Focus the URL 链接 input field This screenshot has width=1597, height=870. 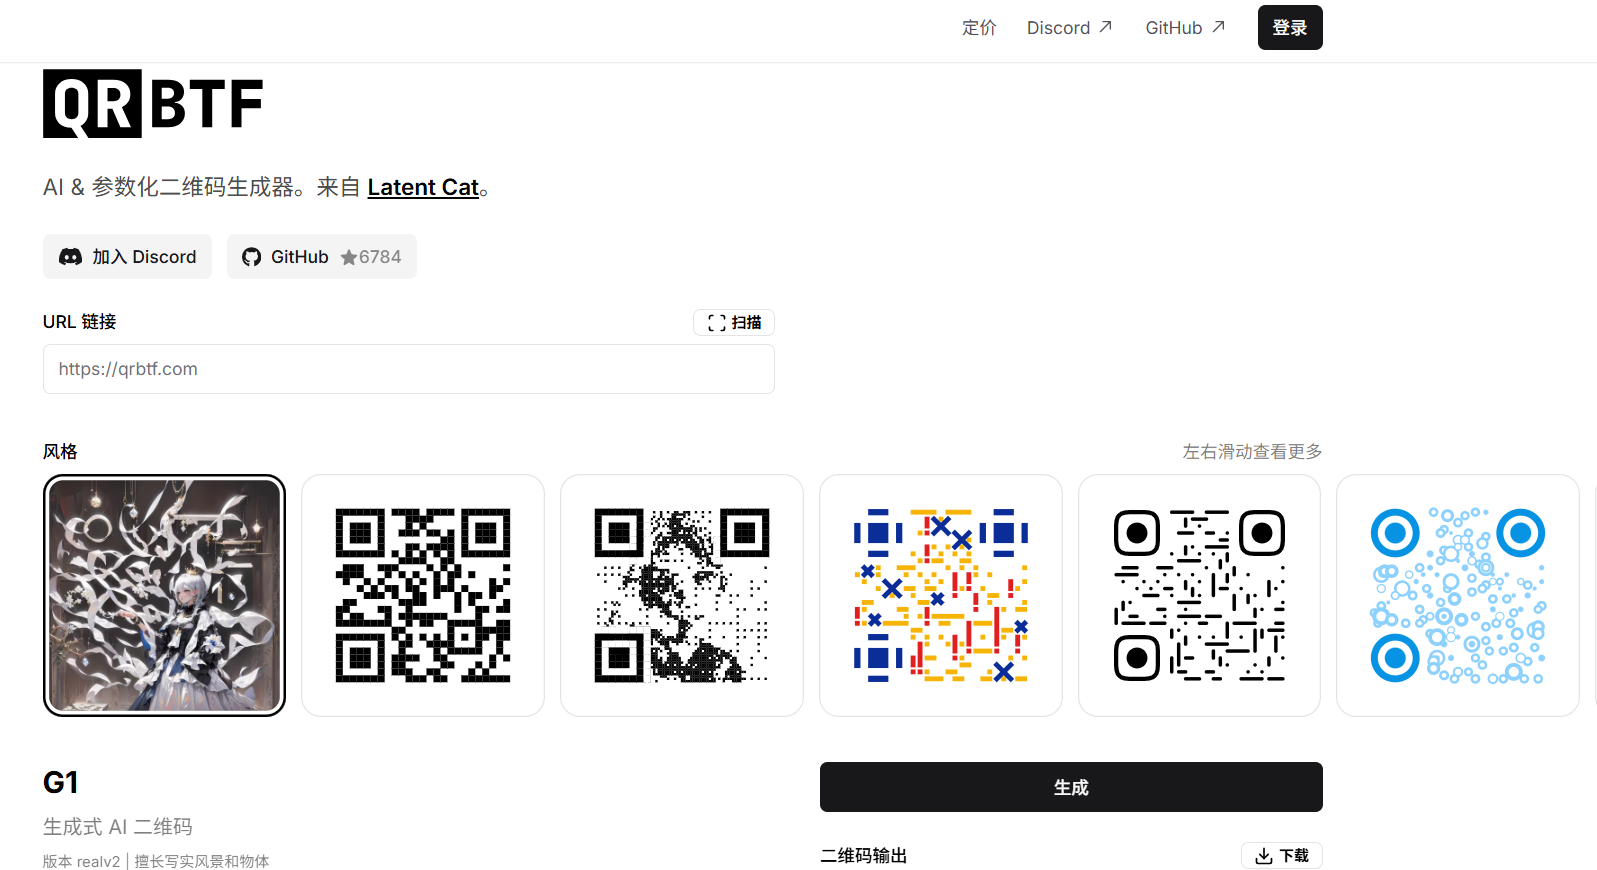tap(408, 369)
